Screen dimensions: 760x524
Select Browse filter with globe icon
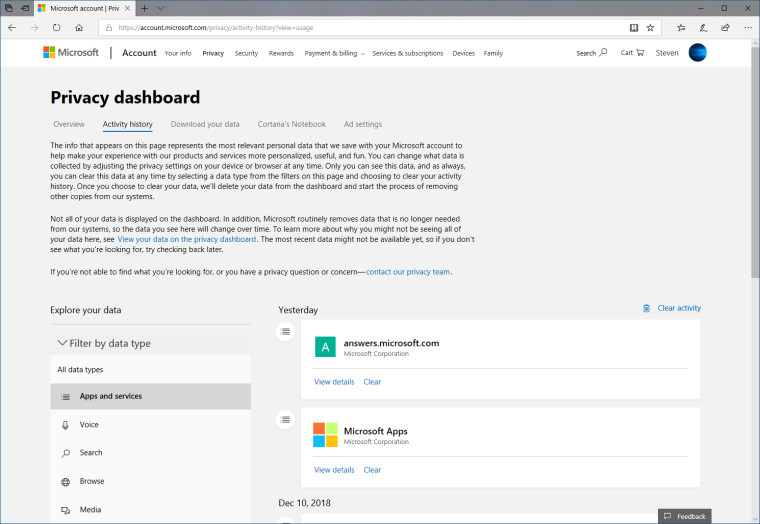pyautogui.click(x=151, y=481)
